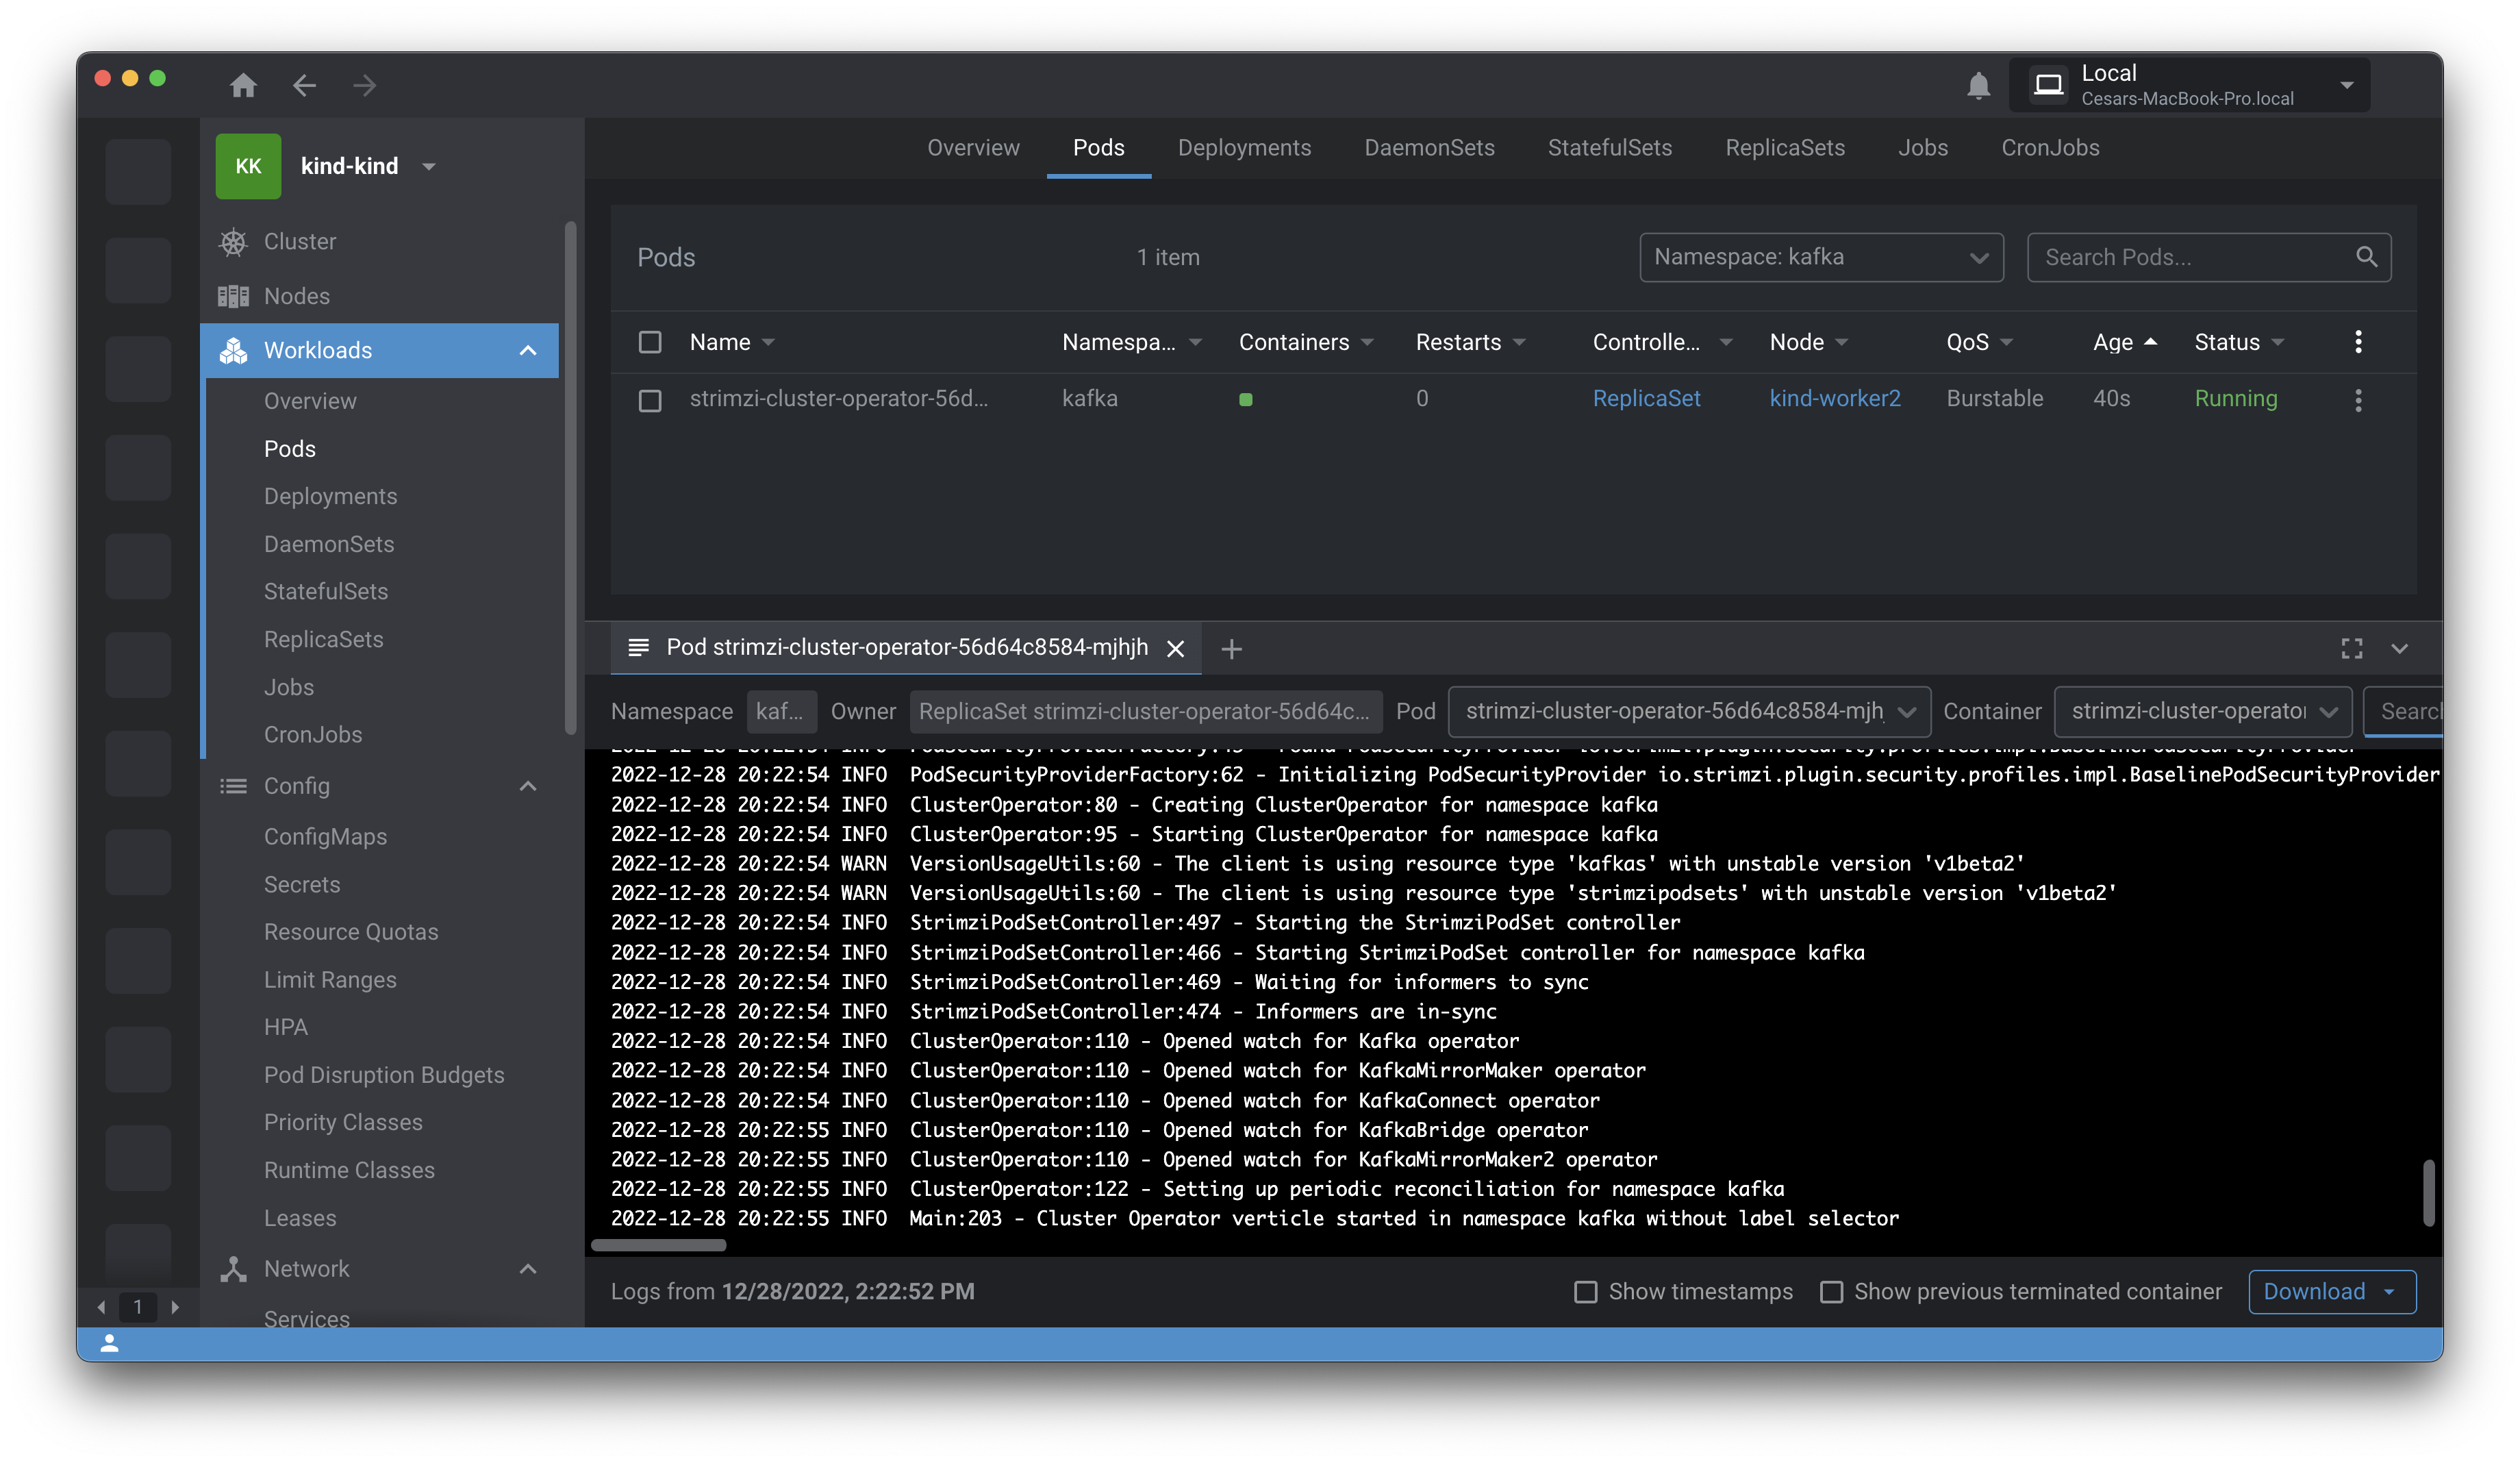Open actions menu for strimzi-cluster-operator pod row
Image resolution: width=2520 pixels, height=1463 pixels.
pos(2358,400)
